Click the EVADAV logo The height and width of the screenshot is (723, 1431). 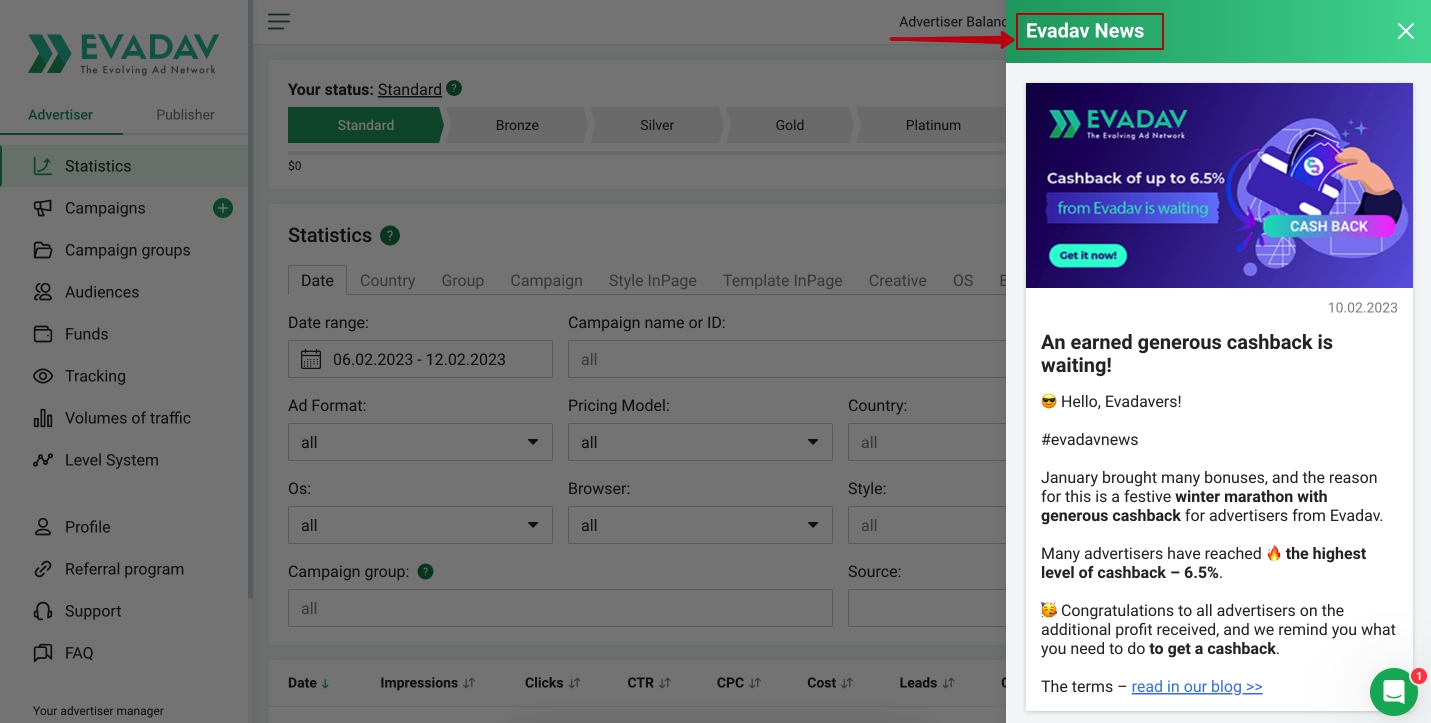(x=123, y=54)
